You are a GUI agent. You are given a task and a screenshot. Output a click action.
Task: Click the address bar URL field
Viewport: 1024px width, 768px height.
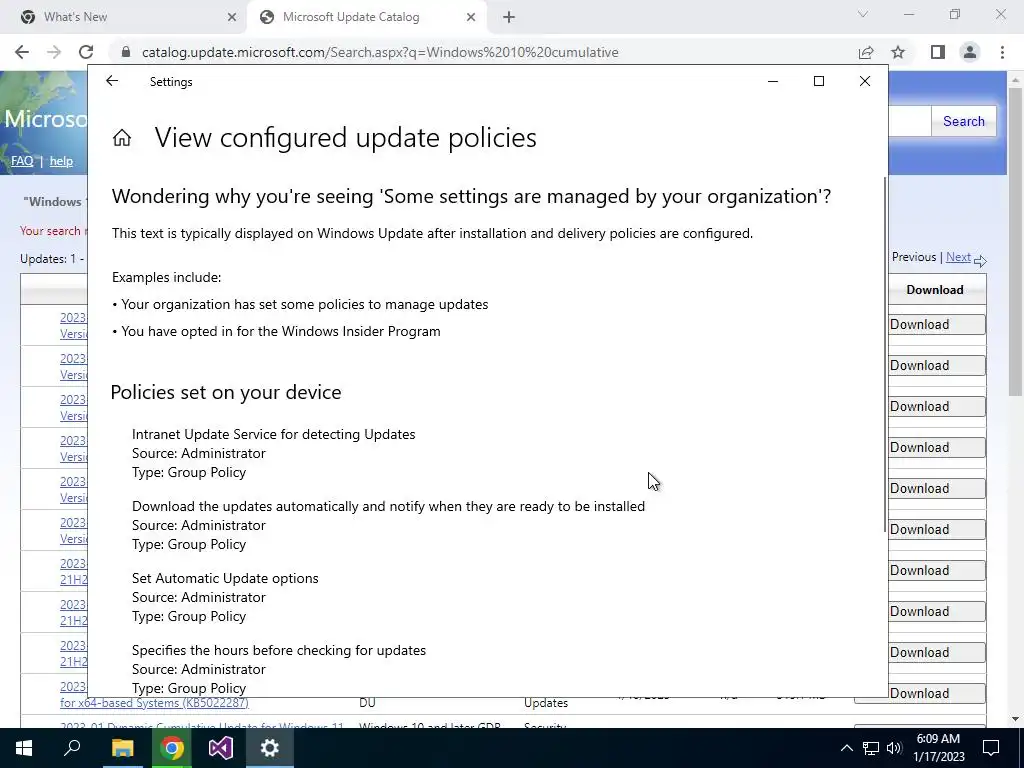click(x=483, y=52)
